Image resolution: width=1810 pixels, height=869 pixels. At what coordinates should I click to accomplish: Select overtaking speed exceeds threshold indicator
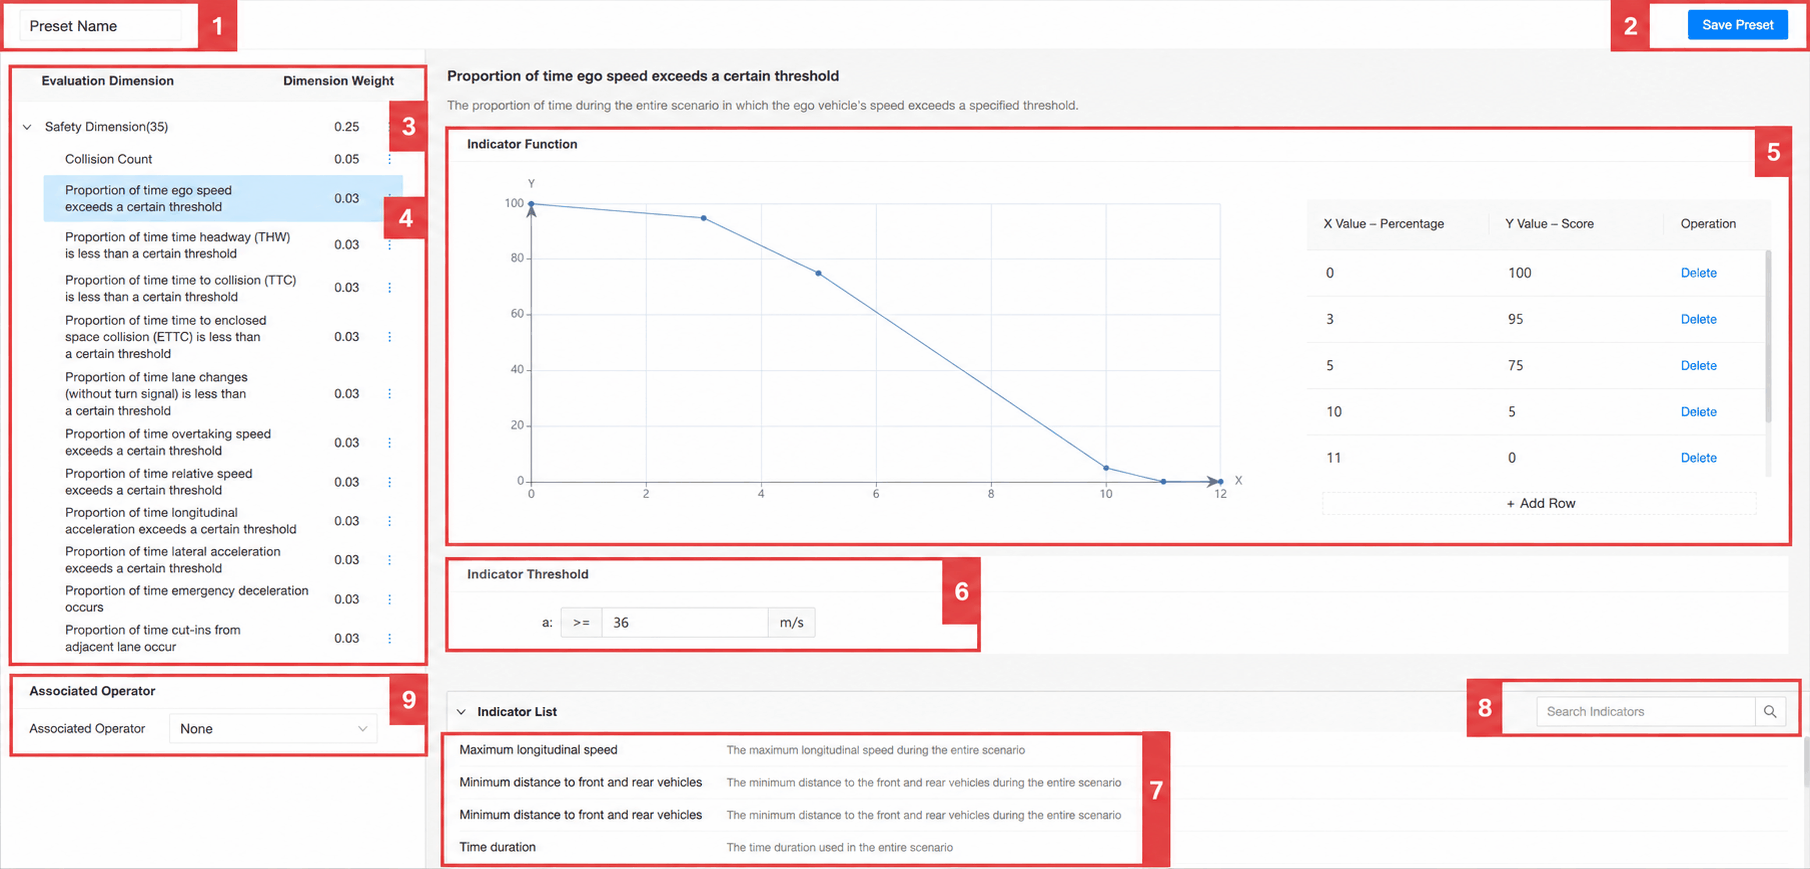point(168,442)
